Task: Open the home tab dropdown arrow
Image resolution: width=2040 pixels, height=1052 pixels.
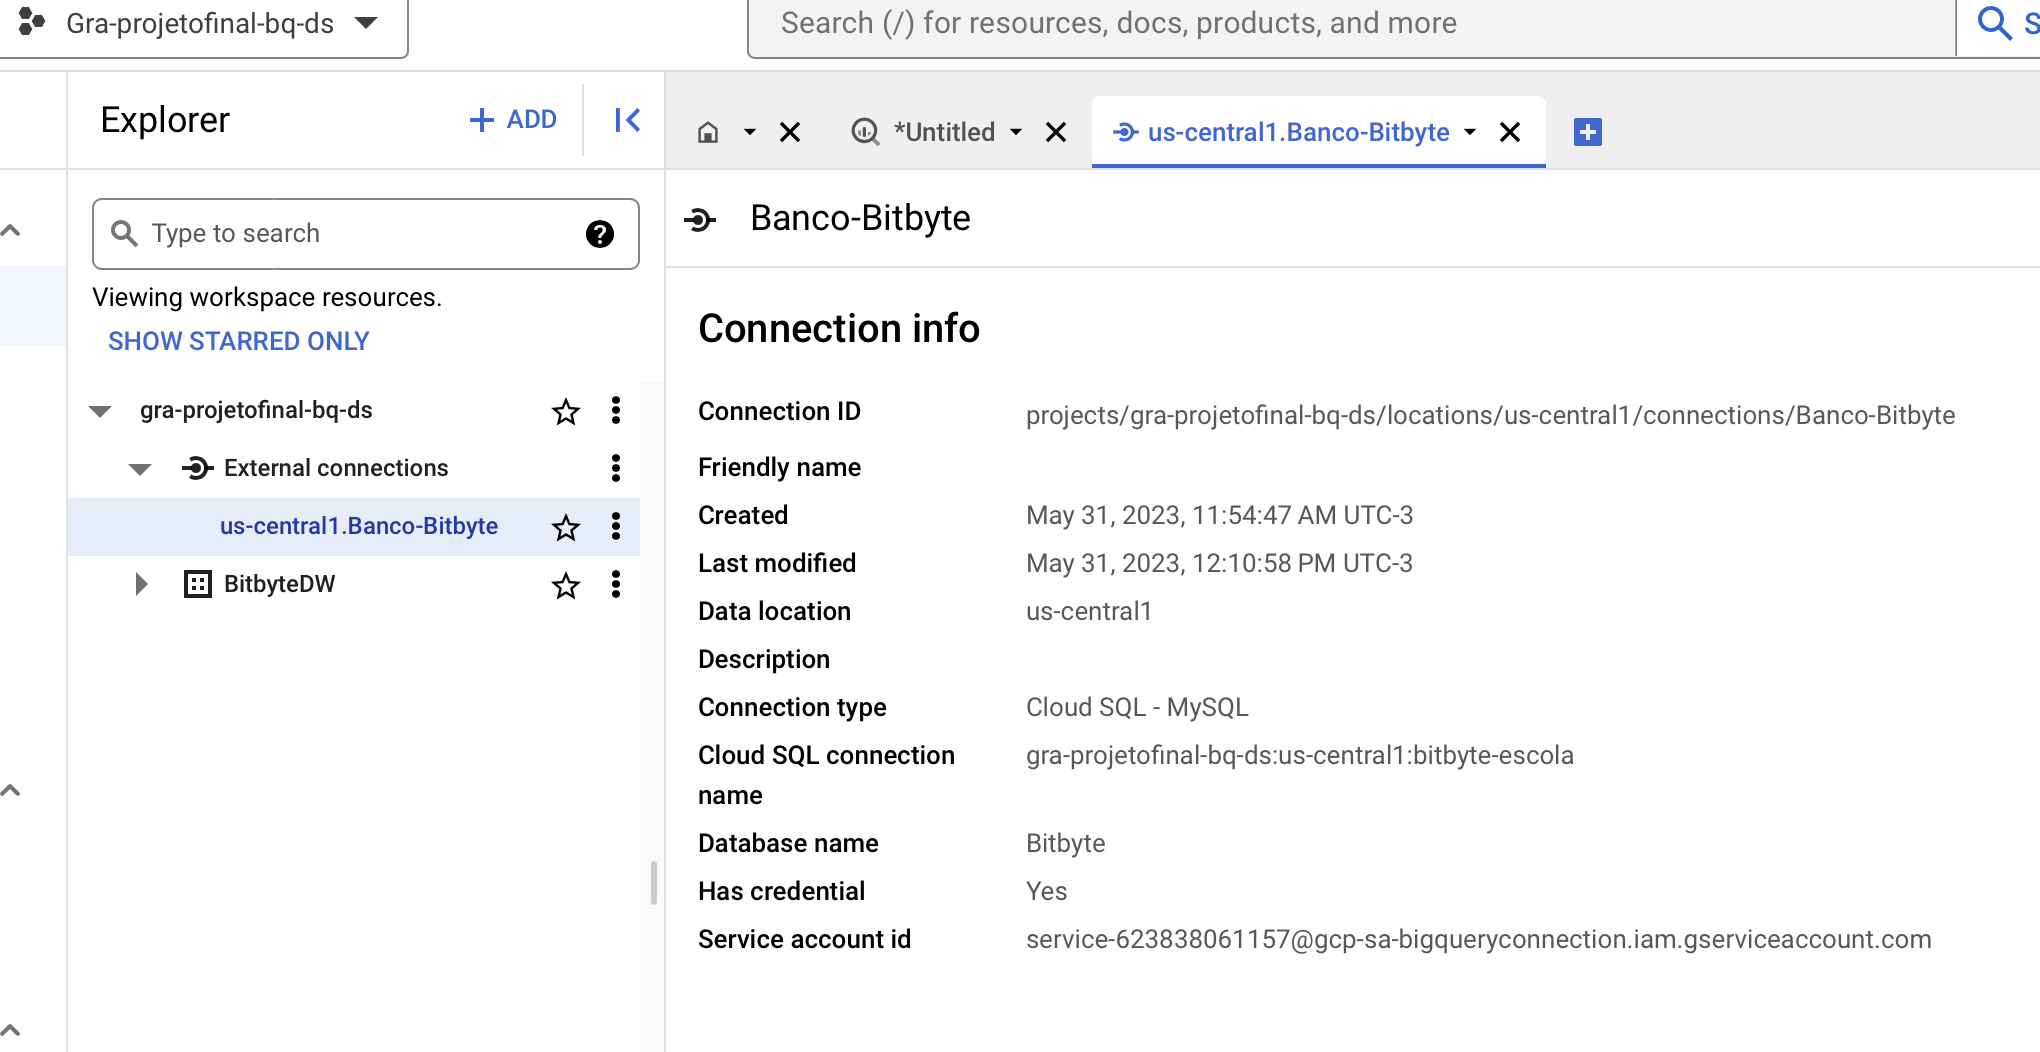Action: point(750,132)
